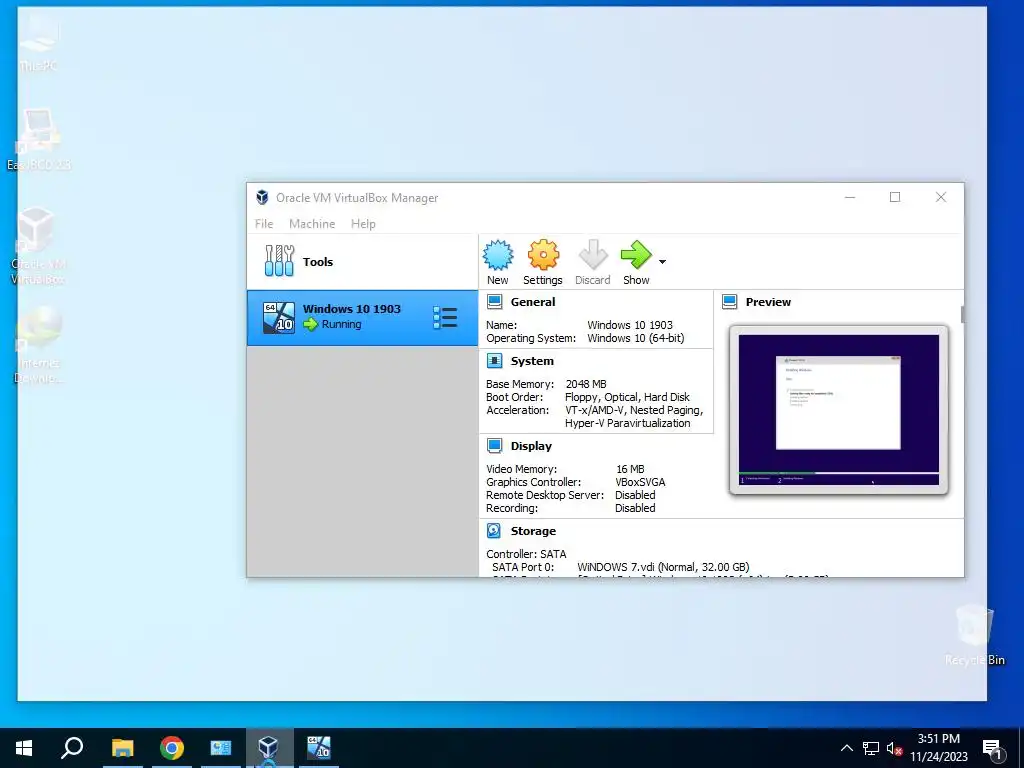Click the Internet Download desktop shortcut
This screenshot has height=768, width=1024.
click(x=39, y=345)
